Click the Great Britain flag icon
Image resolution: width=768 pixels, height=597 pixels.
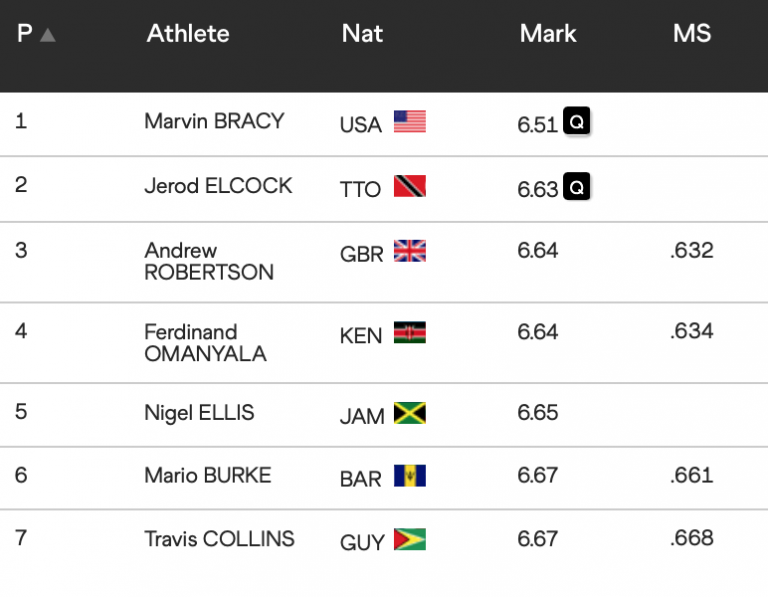[x=409, y=251]
